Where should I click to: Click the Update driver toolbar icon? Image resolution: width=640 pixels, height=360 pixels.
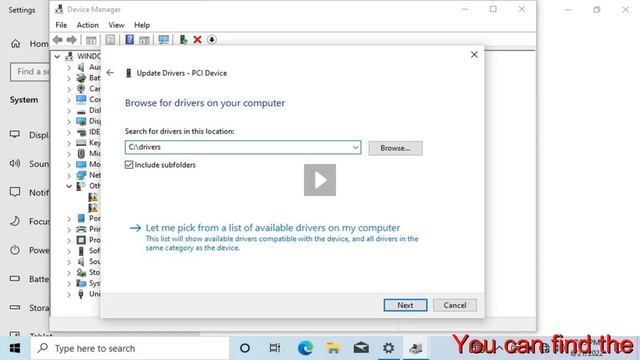click(183, 40)
